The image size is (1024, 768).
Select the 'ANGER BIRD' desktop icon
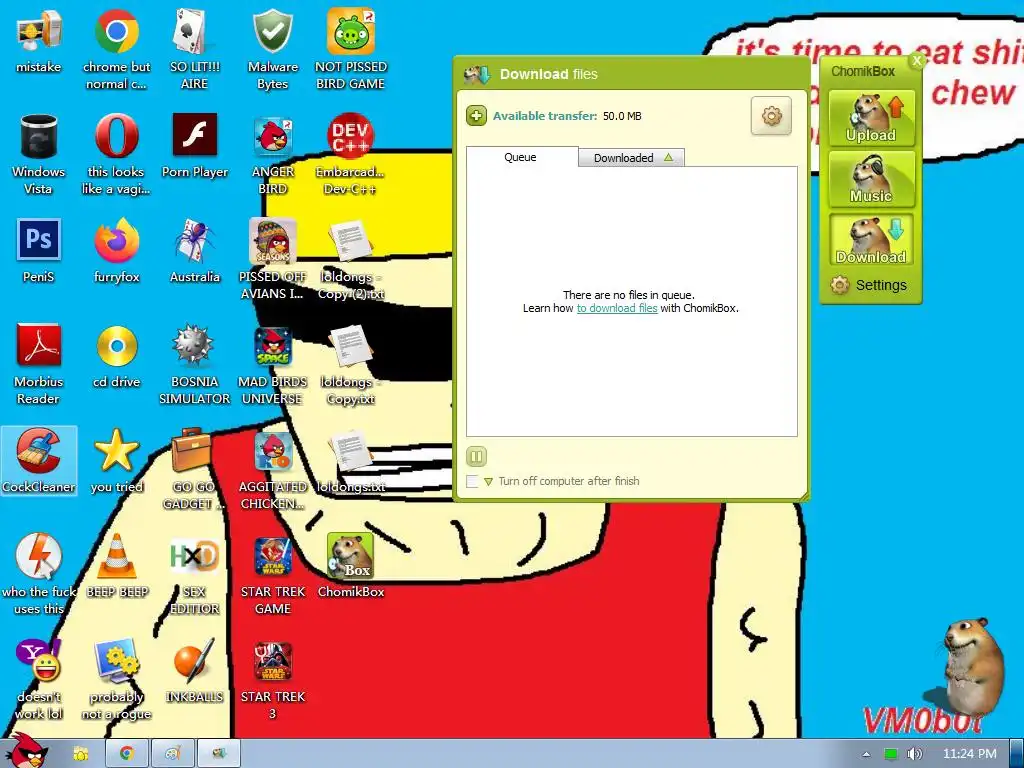pyautogui.click(x=273, y=155)
